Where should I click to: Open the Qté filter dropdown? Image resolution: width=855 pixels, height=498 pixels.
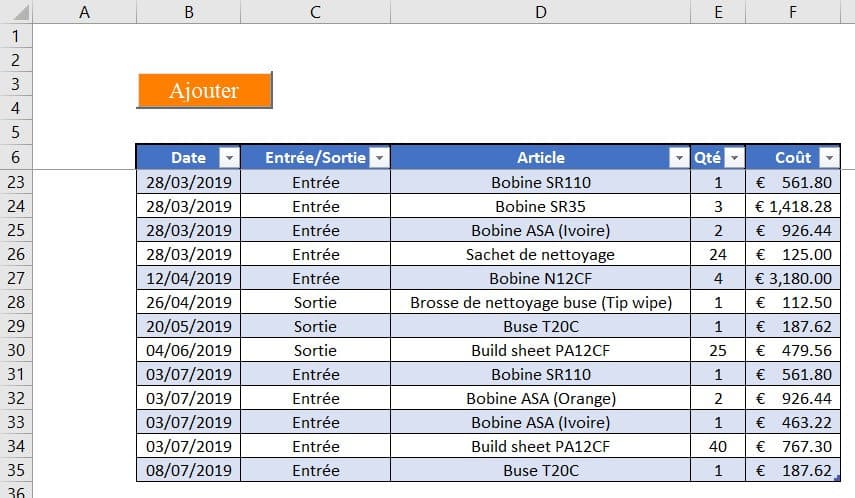point(735,158)
